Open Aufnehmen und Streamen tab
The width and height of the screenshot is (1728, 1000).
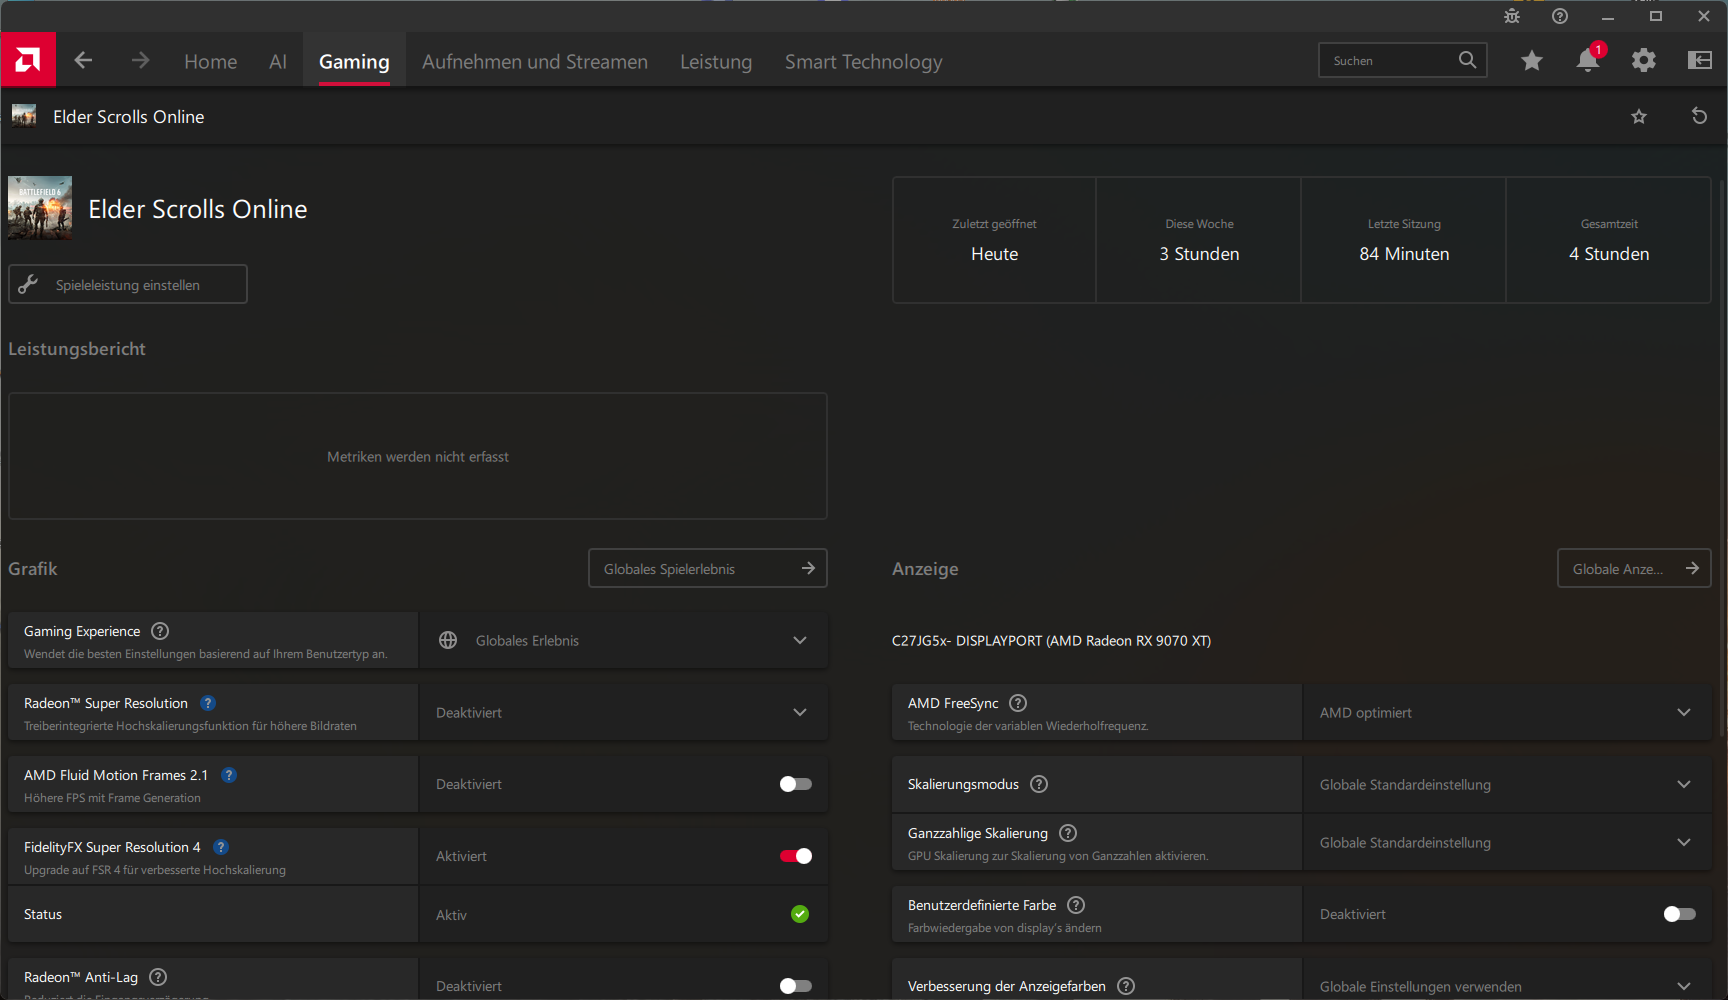pos(535,61)
